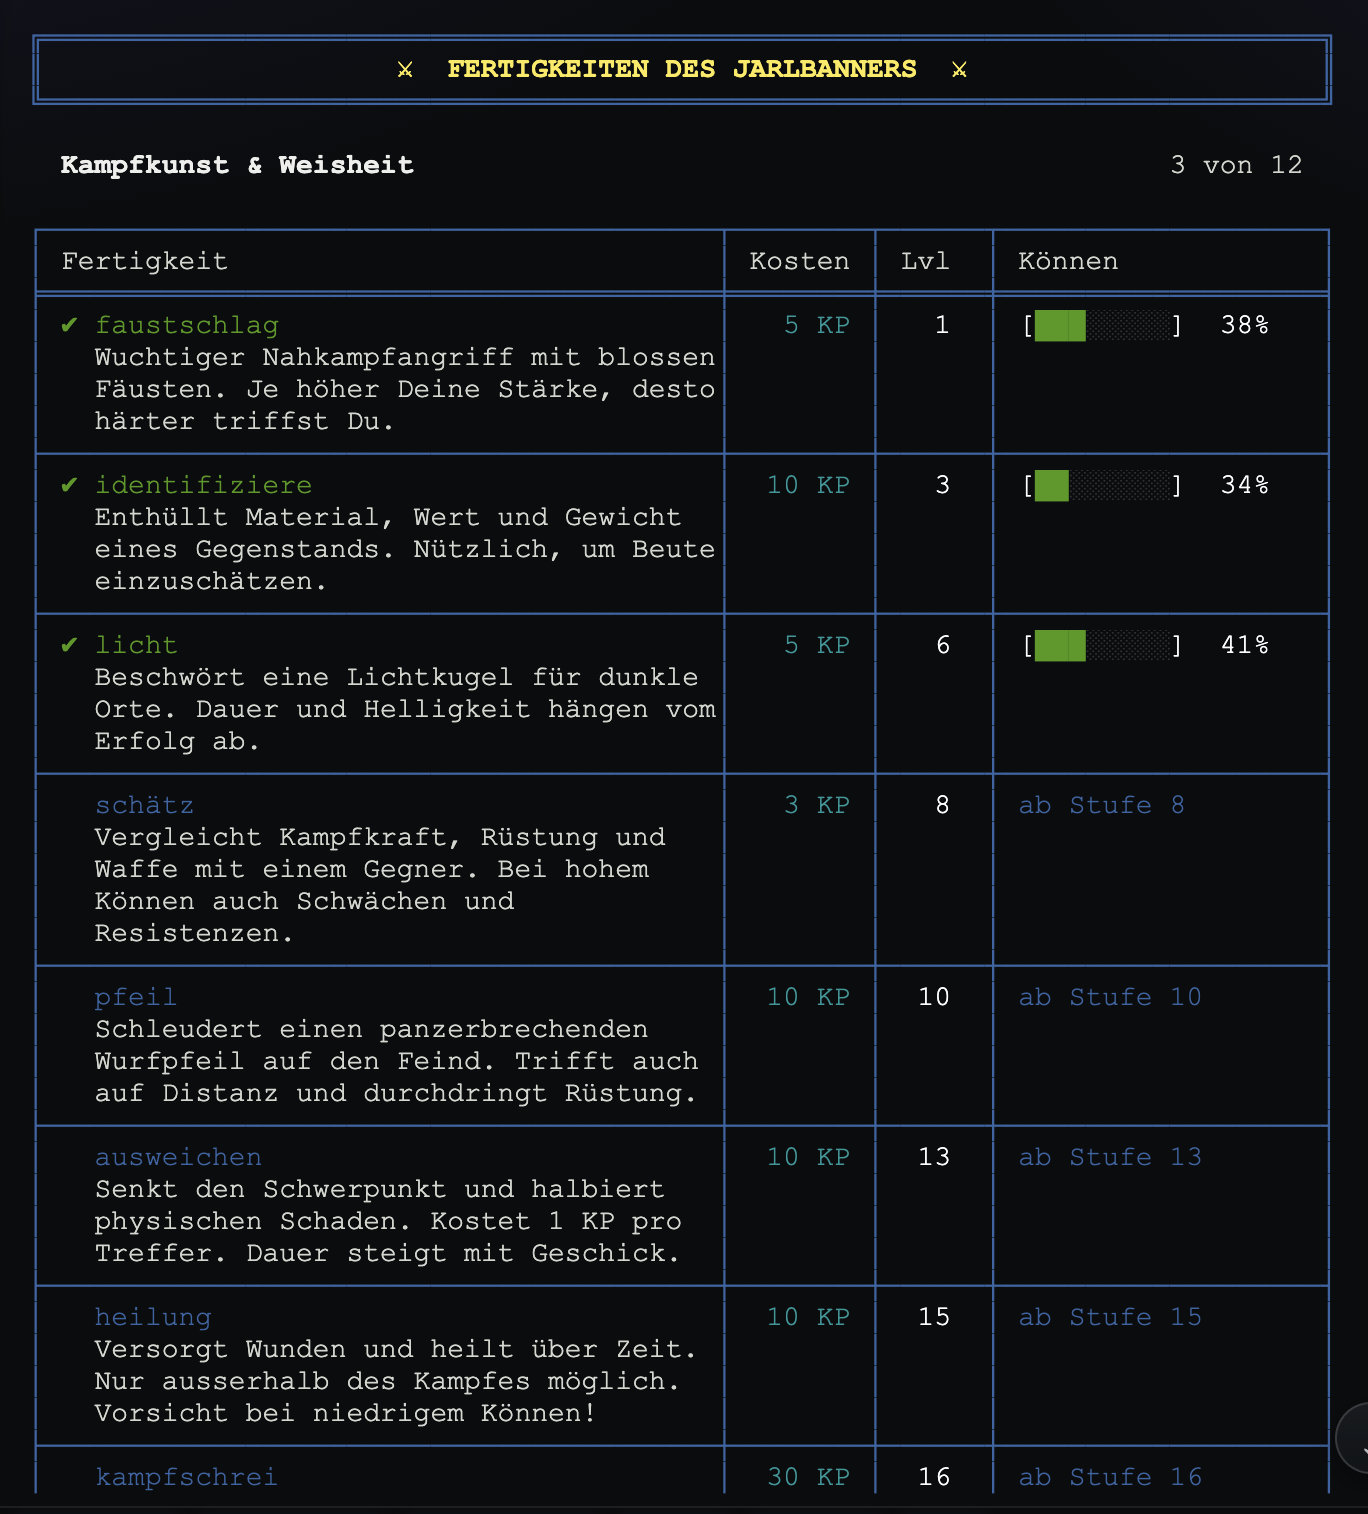Click the heilung skill name
This screenshot has width=1368, height=1514.
click(x=153, y=1317)
